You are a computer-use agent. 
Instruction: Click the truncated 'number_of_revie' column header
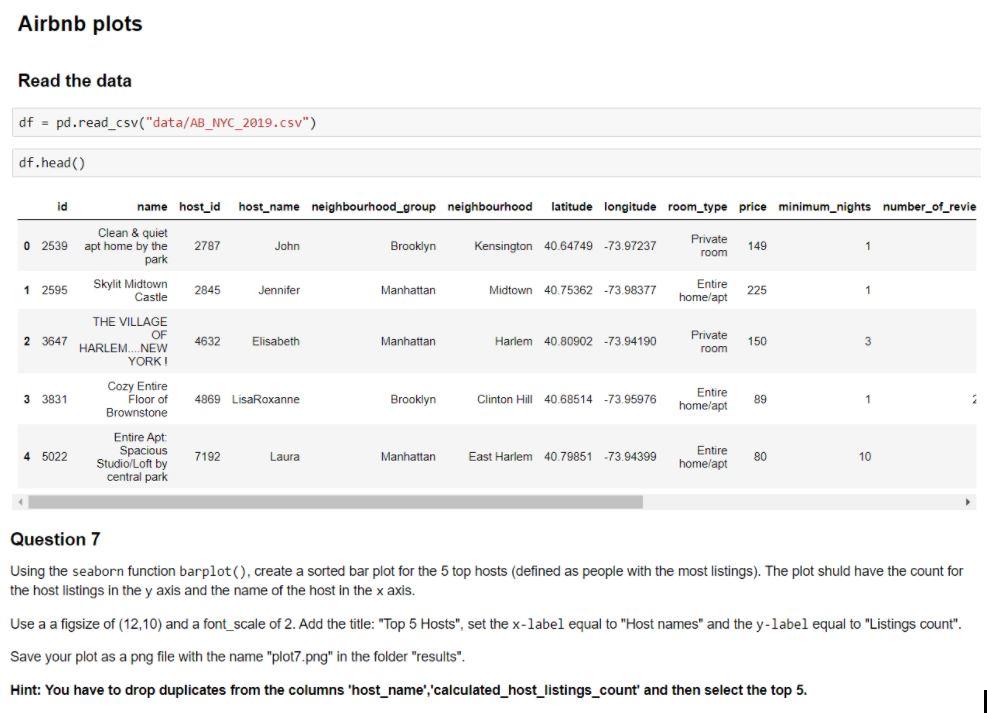point(929,206)
